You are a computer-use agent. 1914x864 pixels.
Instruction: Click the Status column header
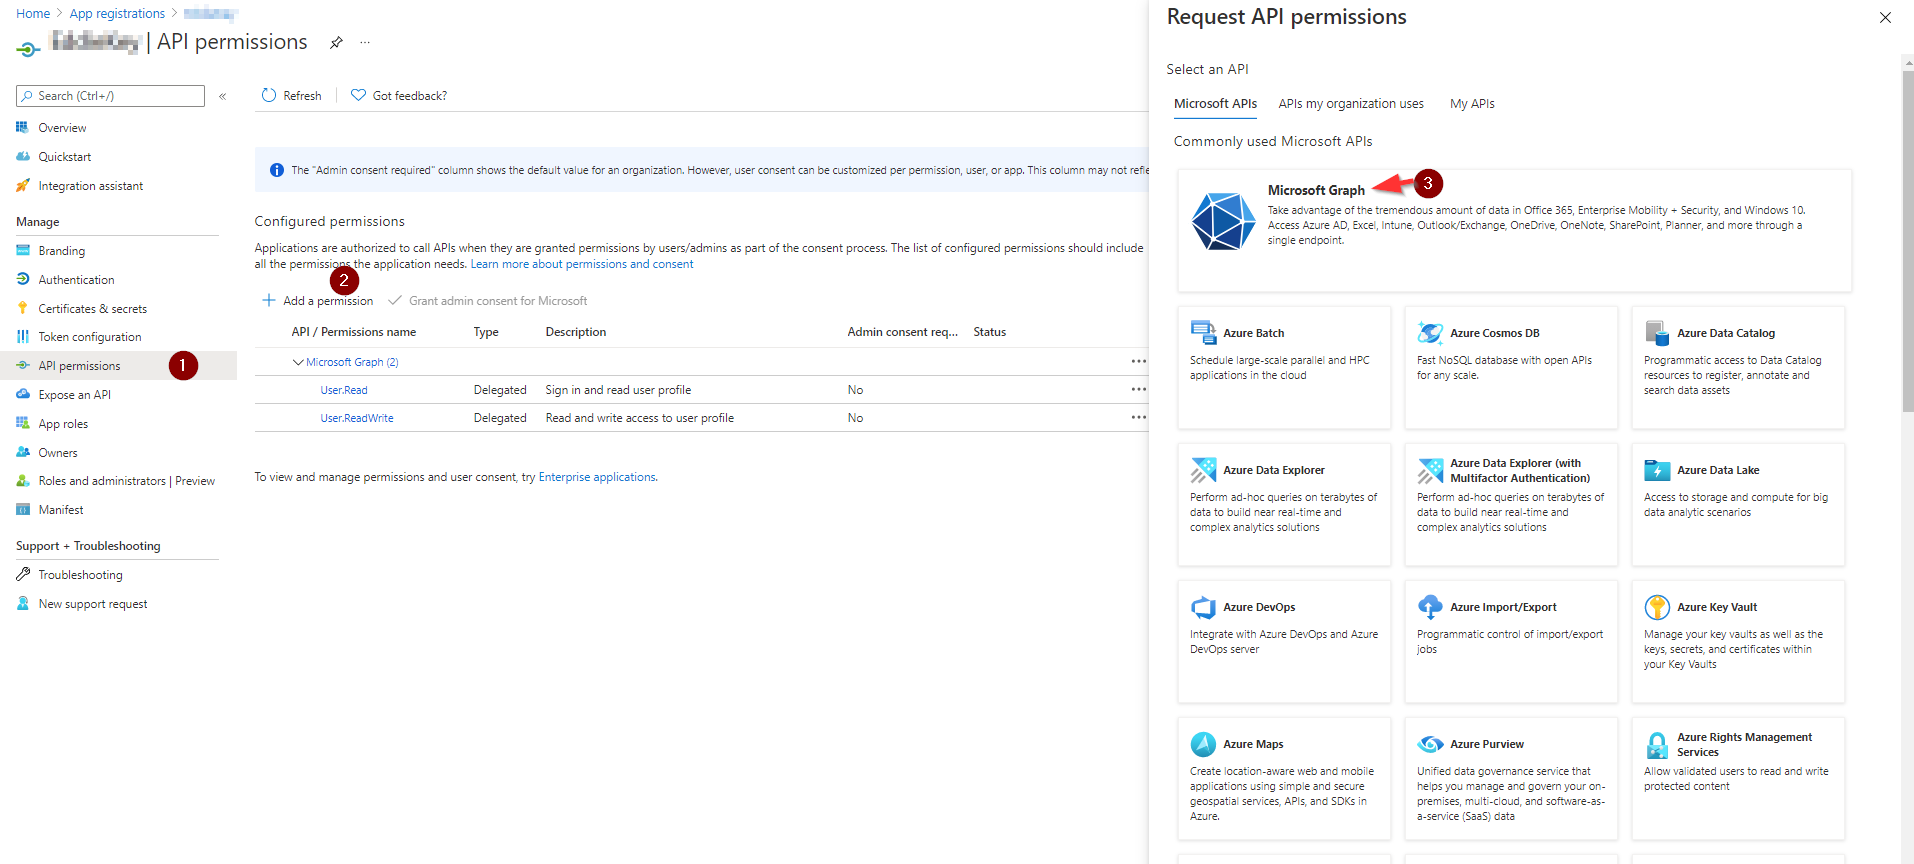click(x=989, y=332)
